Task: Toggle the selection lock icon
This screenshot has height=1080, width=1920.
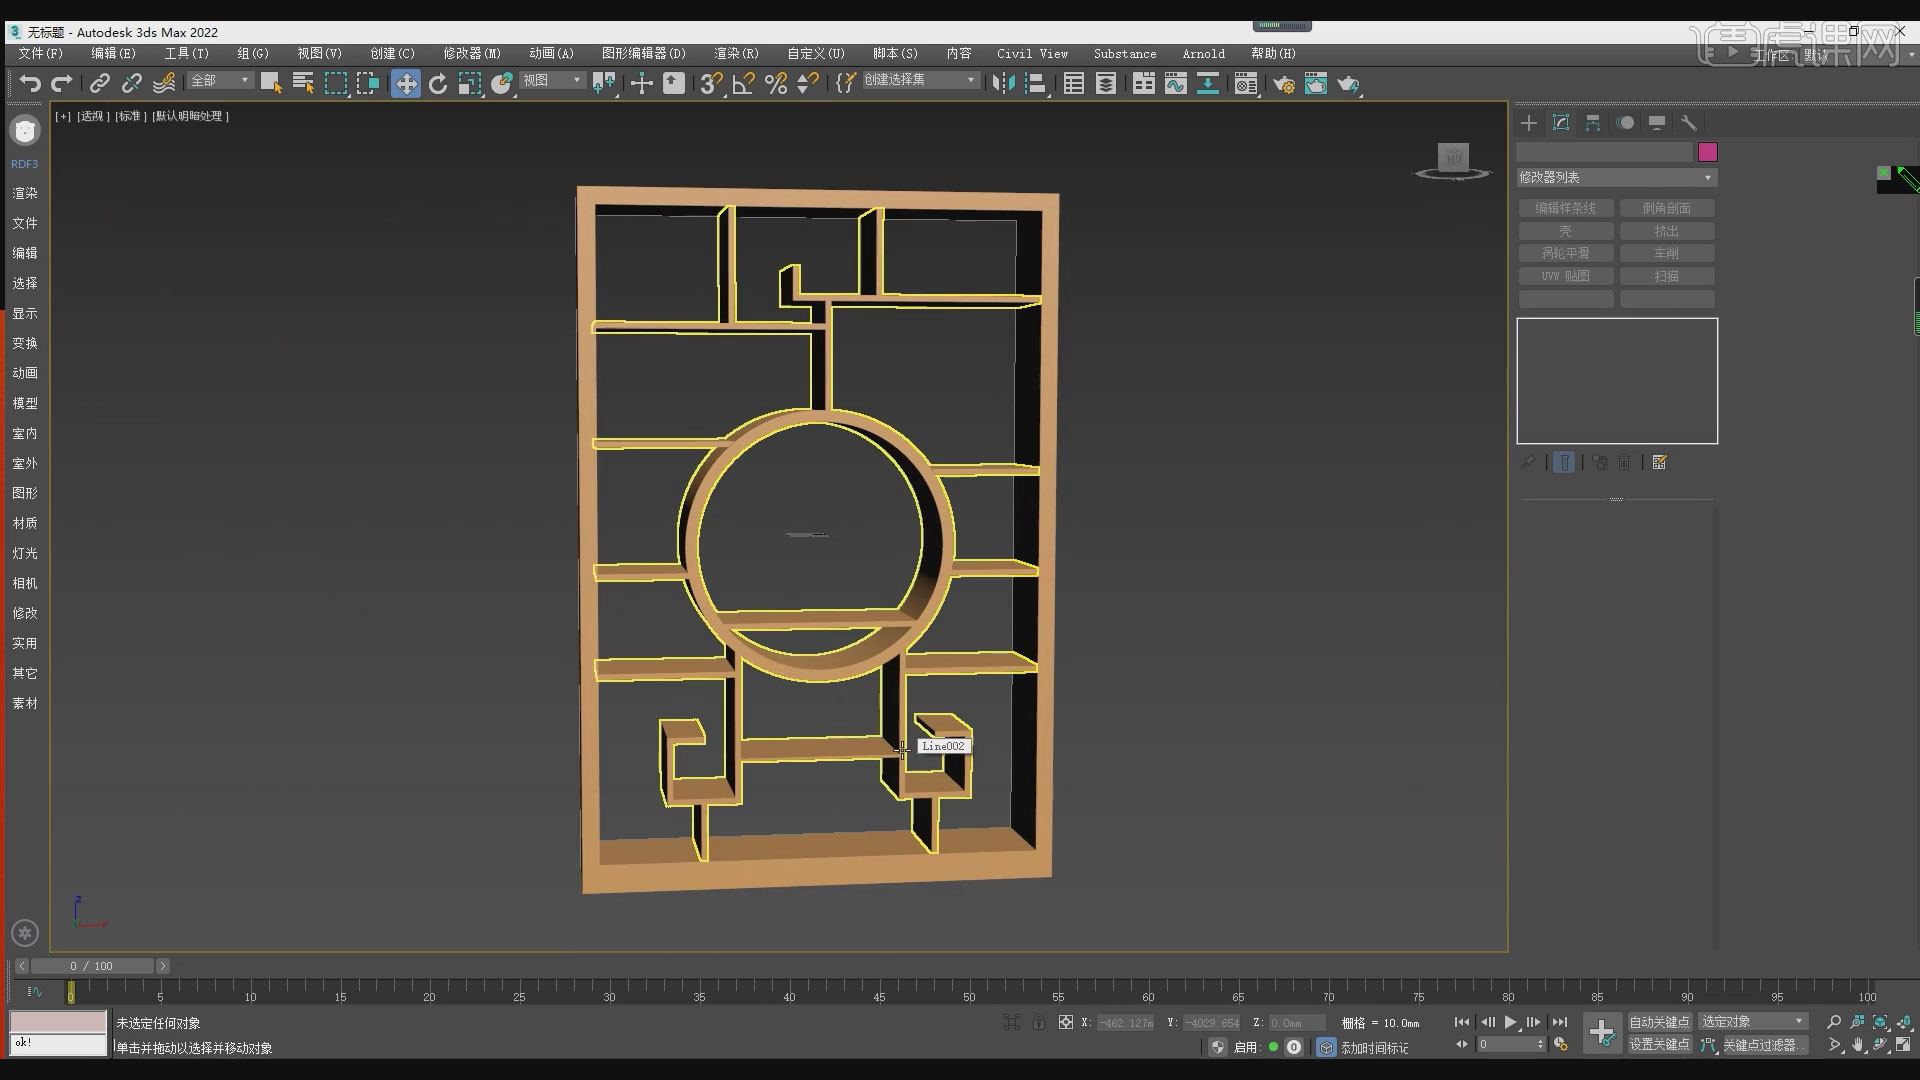Action: coord(1039,1022)
